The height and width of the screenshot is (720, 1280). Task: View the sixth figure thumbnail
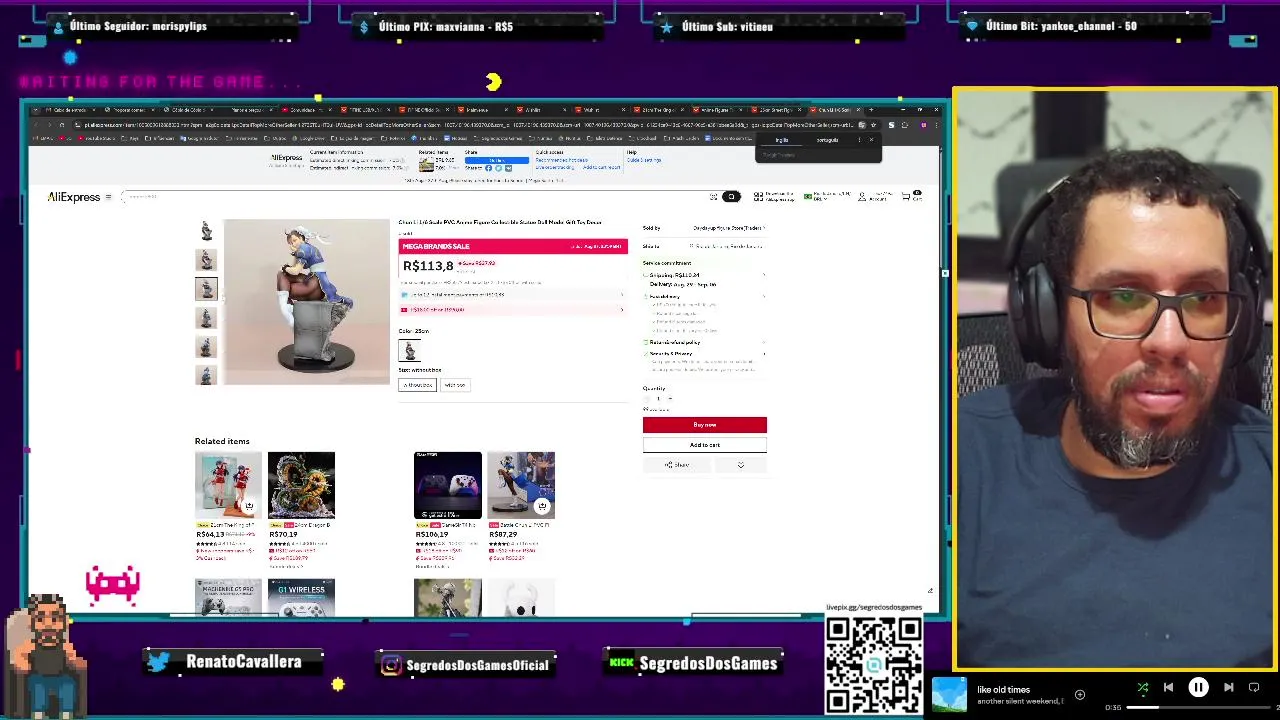coord(206,375)
